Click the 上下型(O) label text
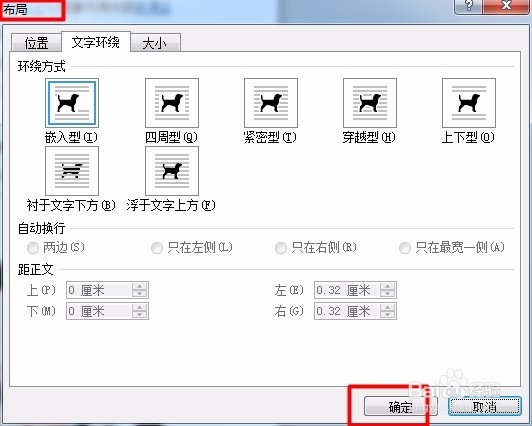This screenshot has width=532, height=426. click(x=468, y=137)
